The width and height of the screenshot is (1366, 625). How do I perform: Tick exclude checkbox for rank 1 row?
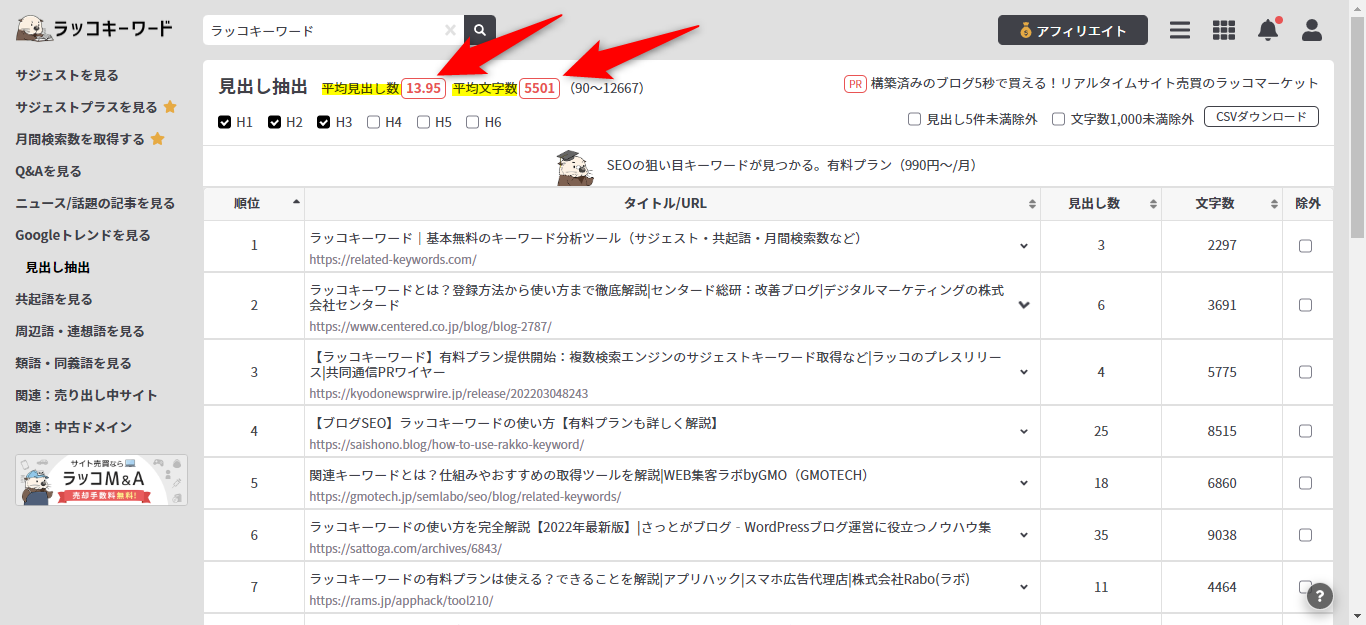pyautogui.click(x=1305, y=246)
